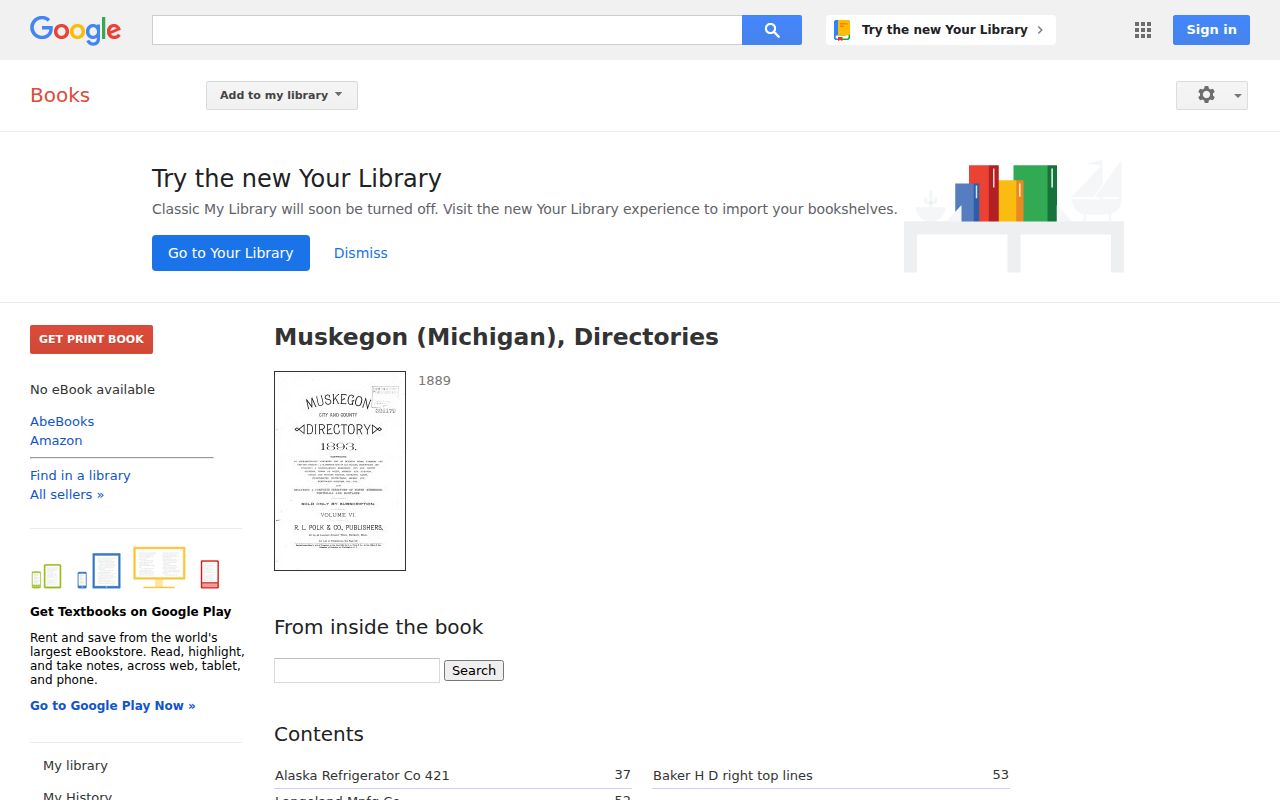The image size is (1280, 800).
Task: Open the Google apps grid
Action: tap(1143, 30)
